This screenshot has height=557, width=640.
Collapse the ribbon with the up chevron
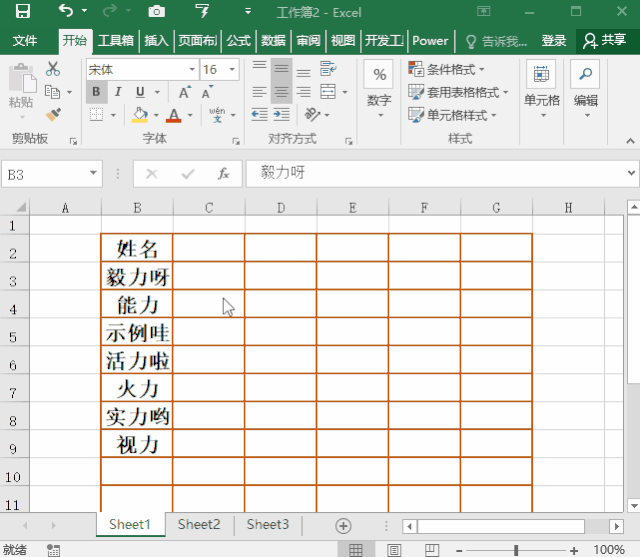[x=630, y=141]
